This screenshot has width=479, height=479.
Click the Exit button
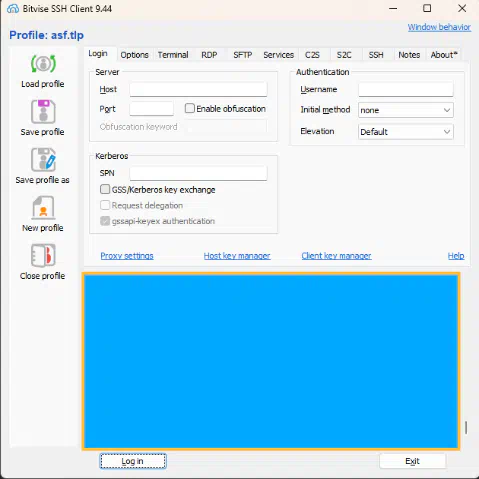coord(412,461)
